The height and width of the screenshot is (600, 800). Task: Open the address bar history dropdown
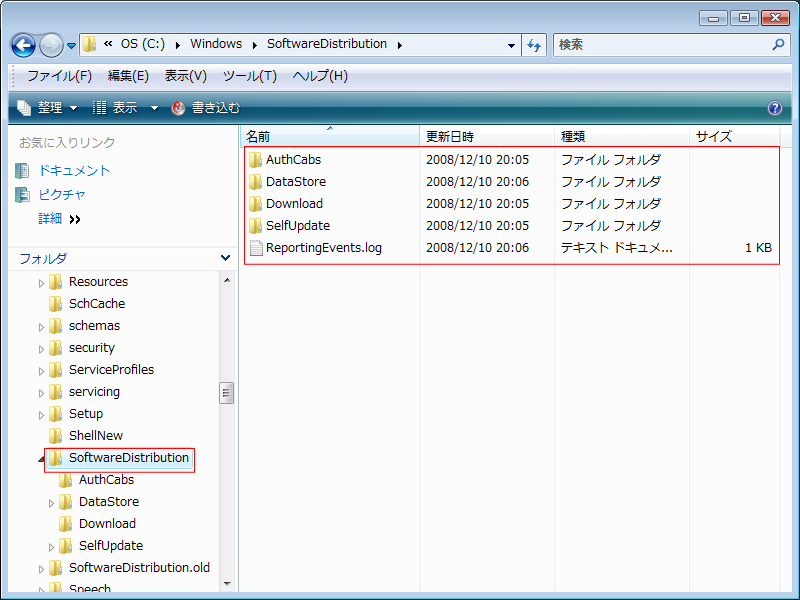click(x=511, y=45)
